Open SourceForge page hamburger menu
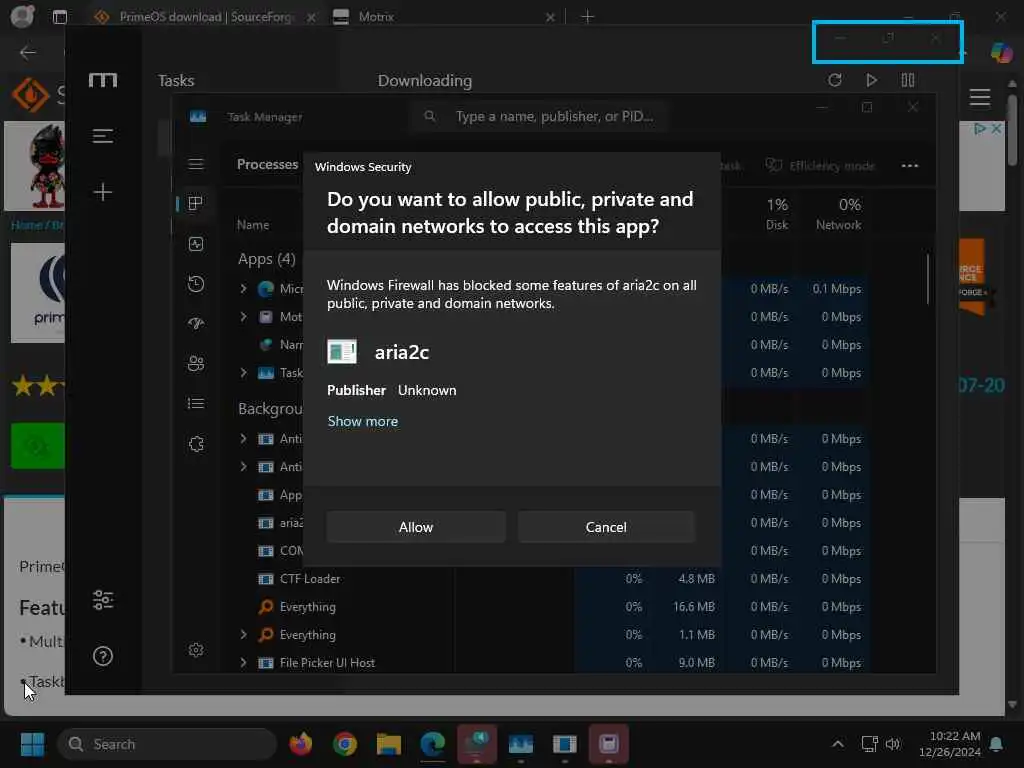The image size is (1024, 768). click(x=980, y=97)
